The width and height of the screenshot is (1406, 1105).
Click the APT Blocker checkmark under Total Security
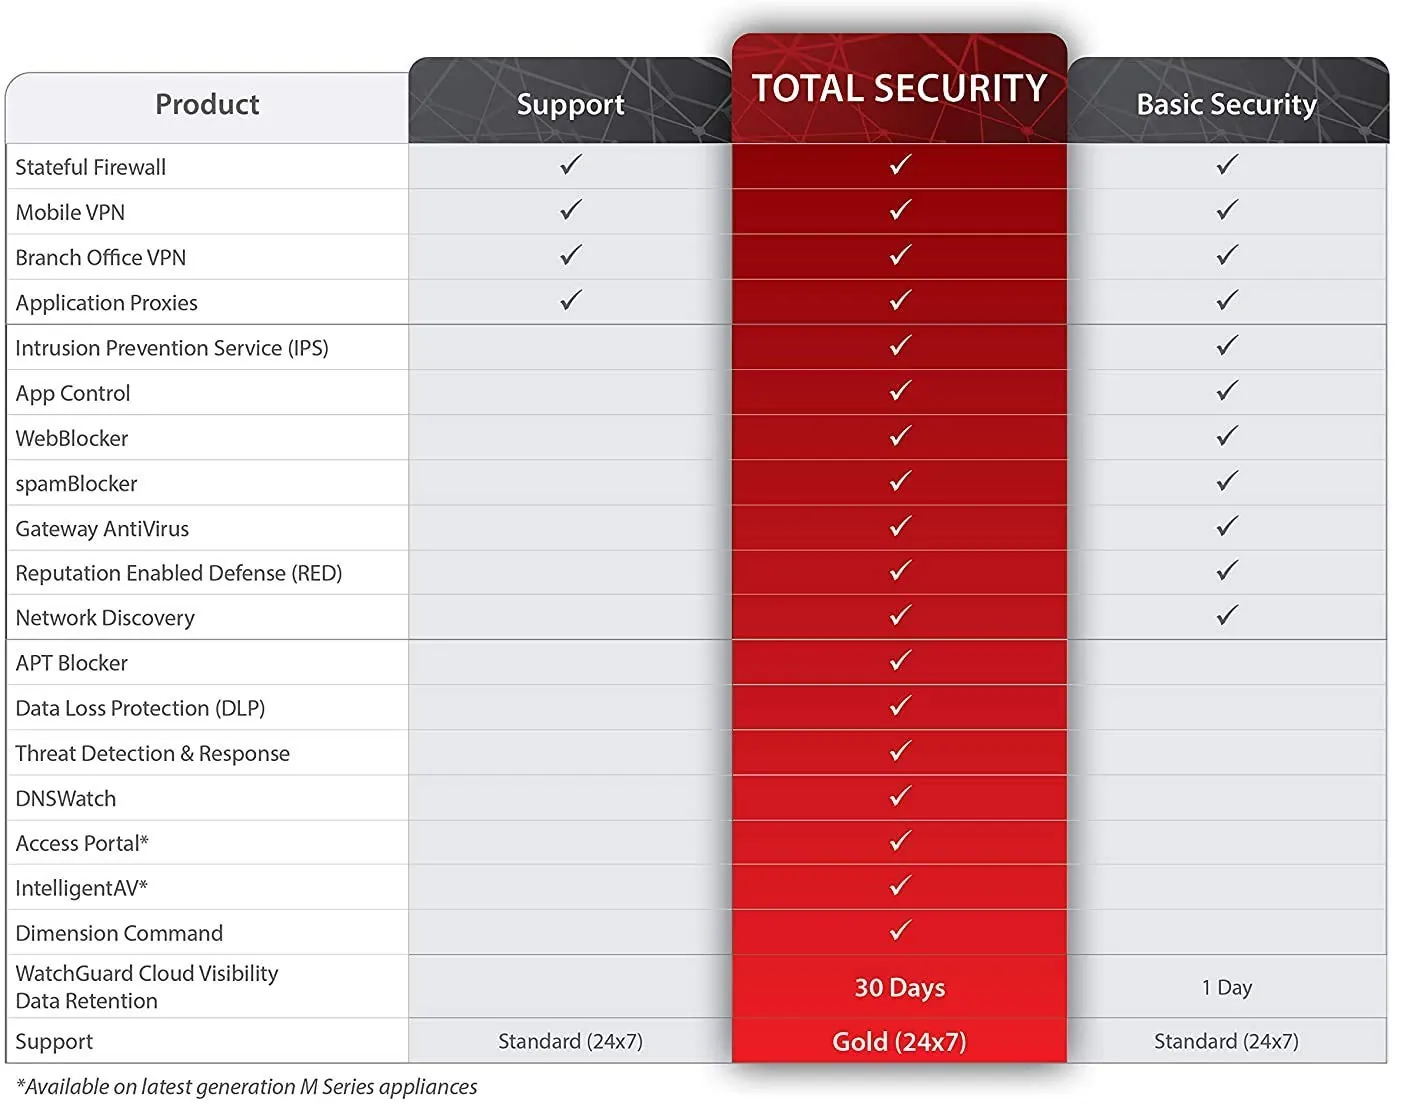pyautogui.click(x=900, y=661)
